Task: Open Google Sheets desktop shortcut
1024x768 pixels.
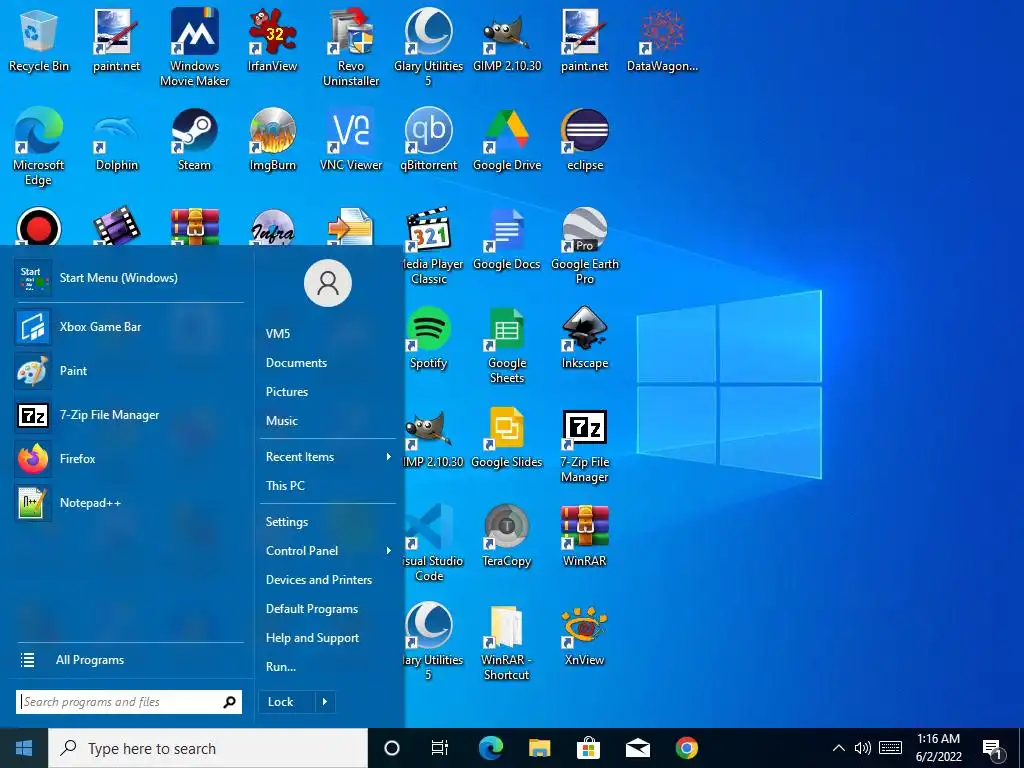Action: (x=507, y=345)
